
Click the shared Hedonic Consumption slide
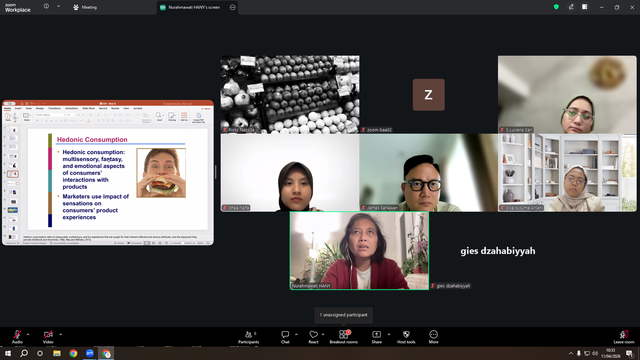(118, 180)
